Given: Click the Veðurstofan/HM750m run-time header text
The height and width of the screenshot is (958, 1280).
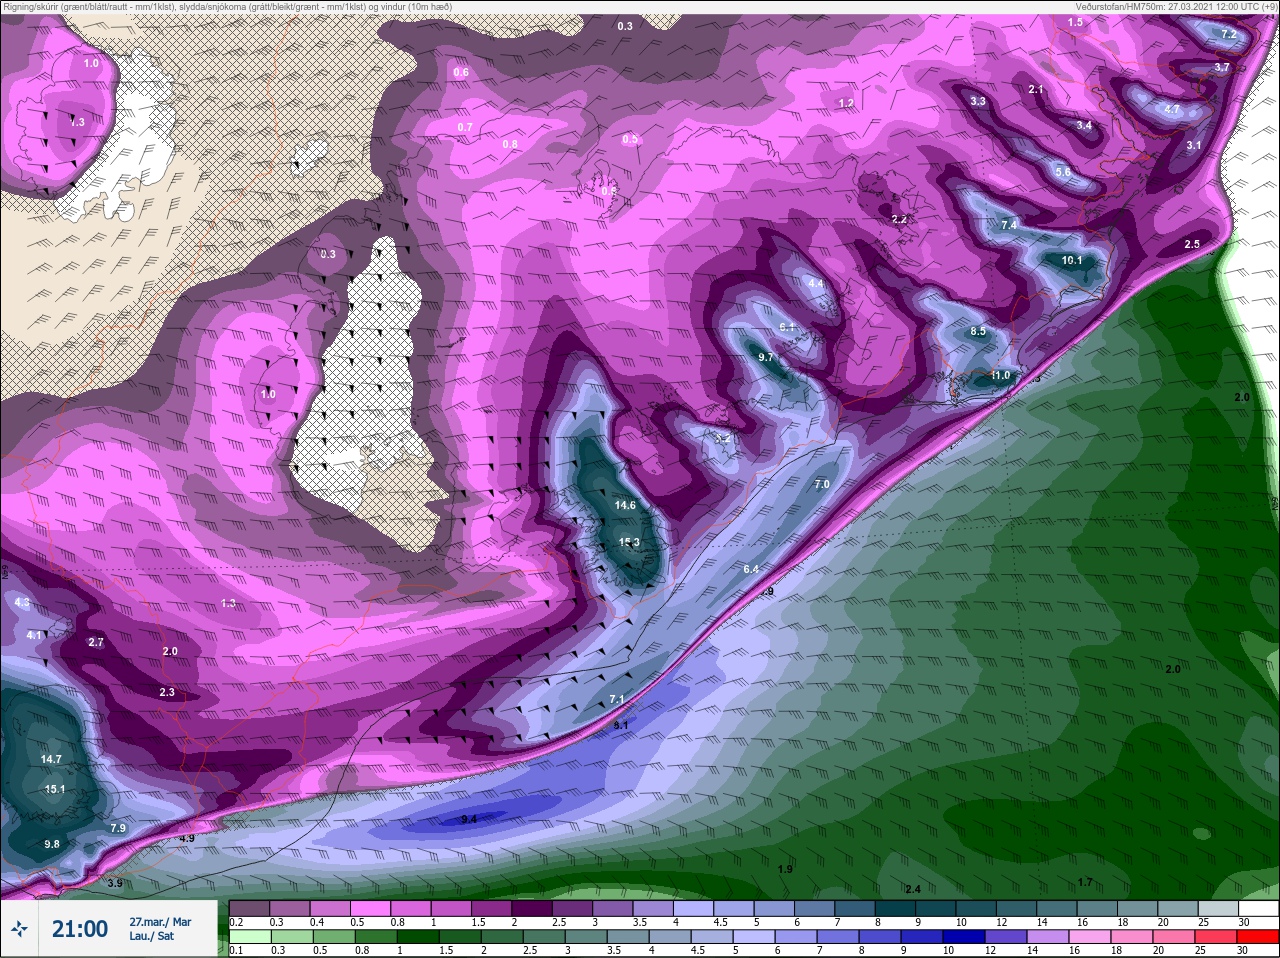Looking at the screenshot, I should [1177, 6].
